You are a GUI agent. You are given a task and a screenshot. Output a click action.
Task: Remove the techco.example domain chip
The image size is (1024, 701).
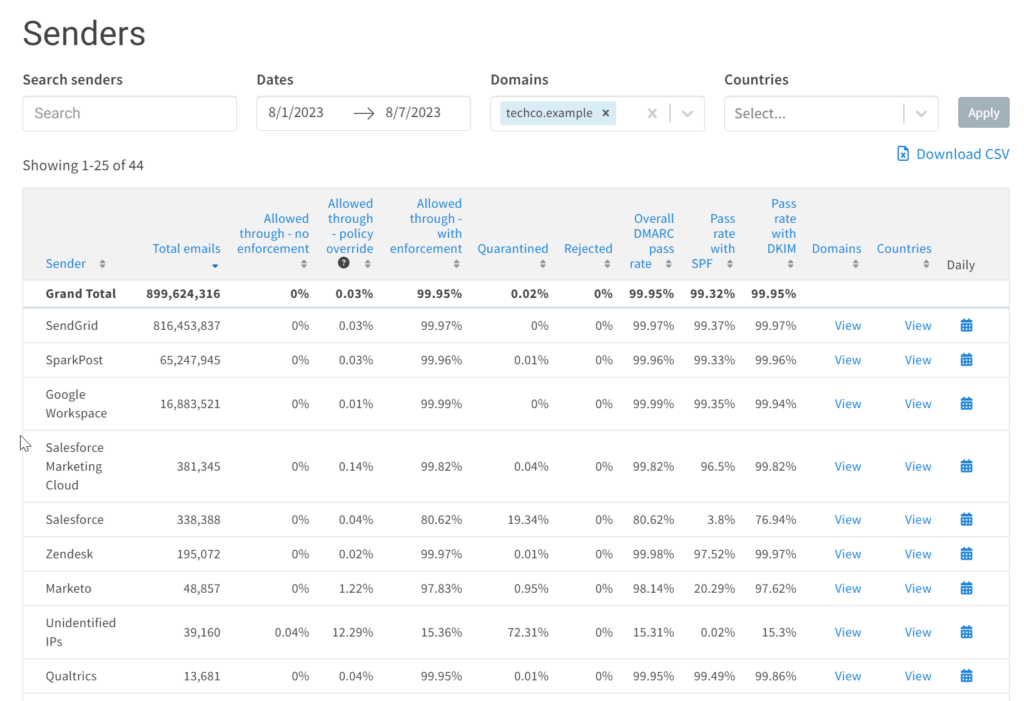[606, 113]
